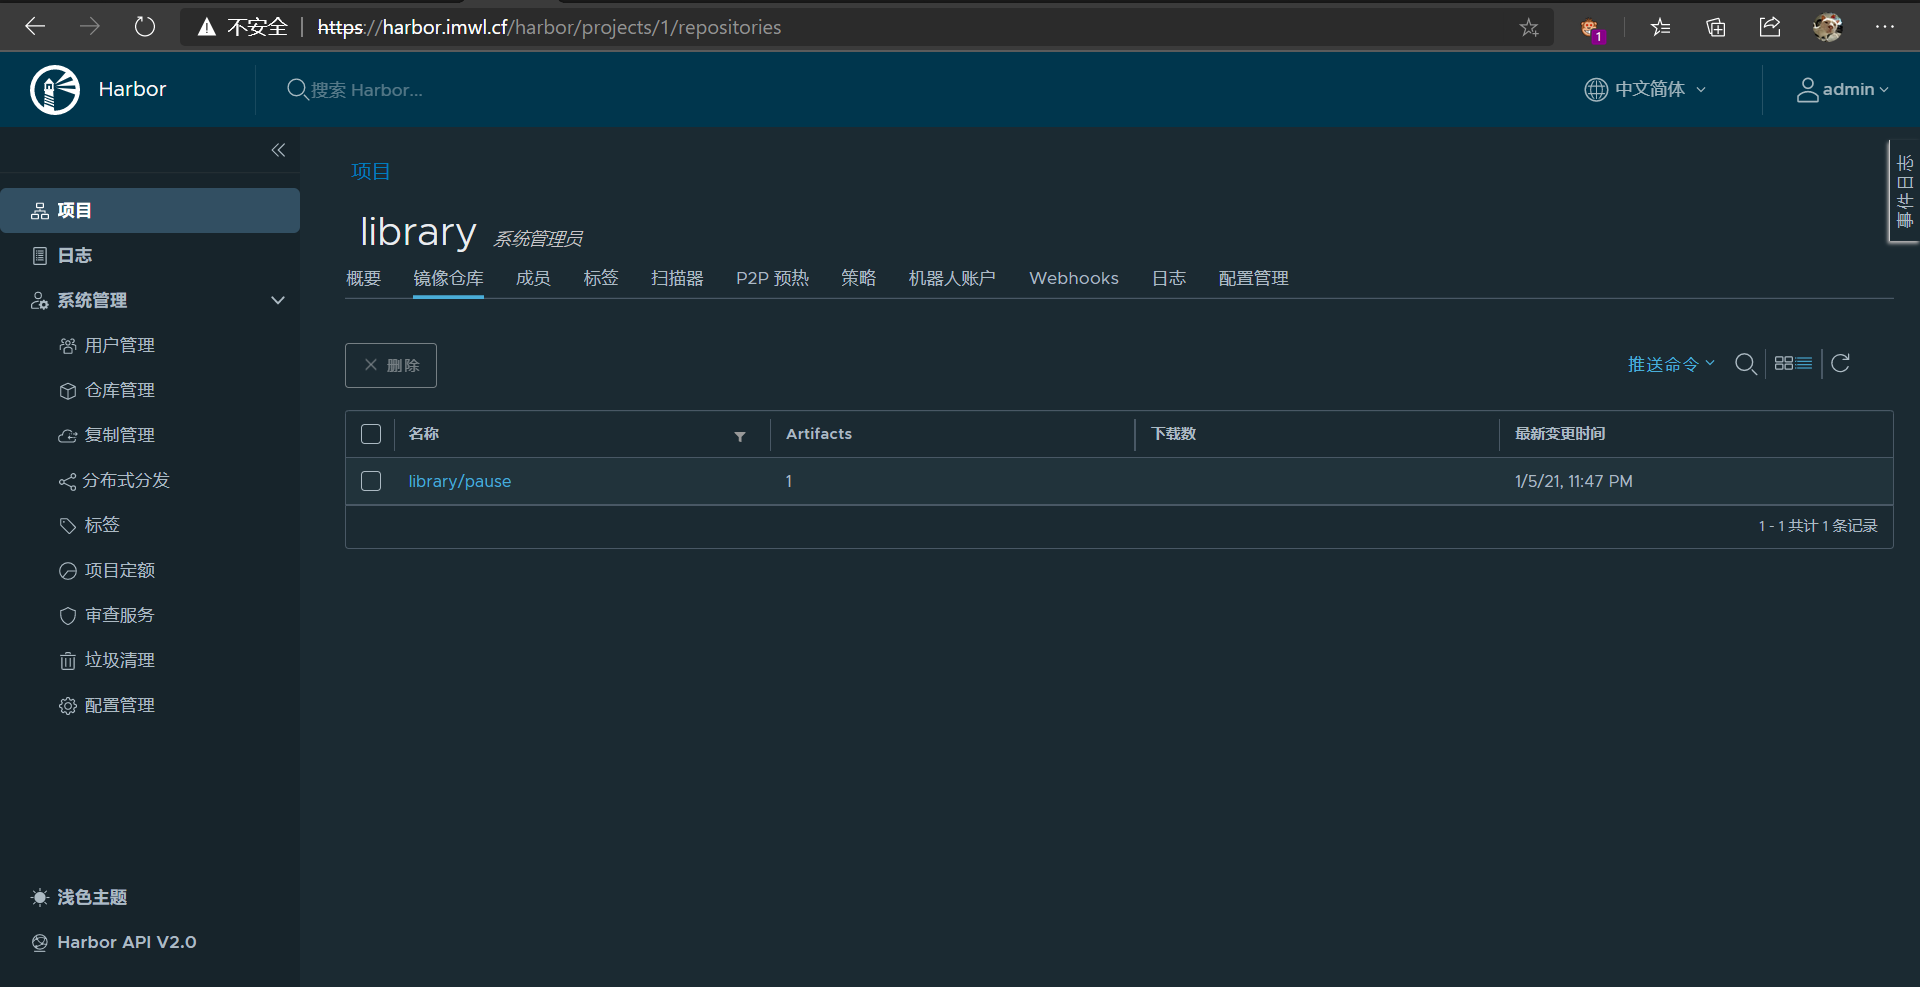Open the 扫描器 scanner tab
1920x987 pixels.
point(677,278)
